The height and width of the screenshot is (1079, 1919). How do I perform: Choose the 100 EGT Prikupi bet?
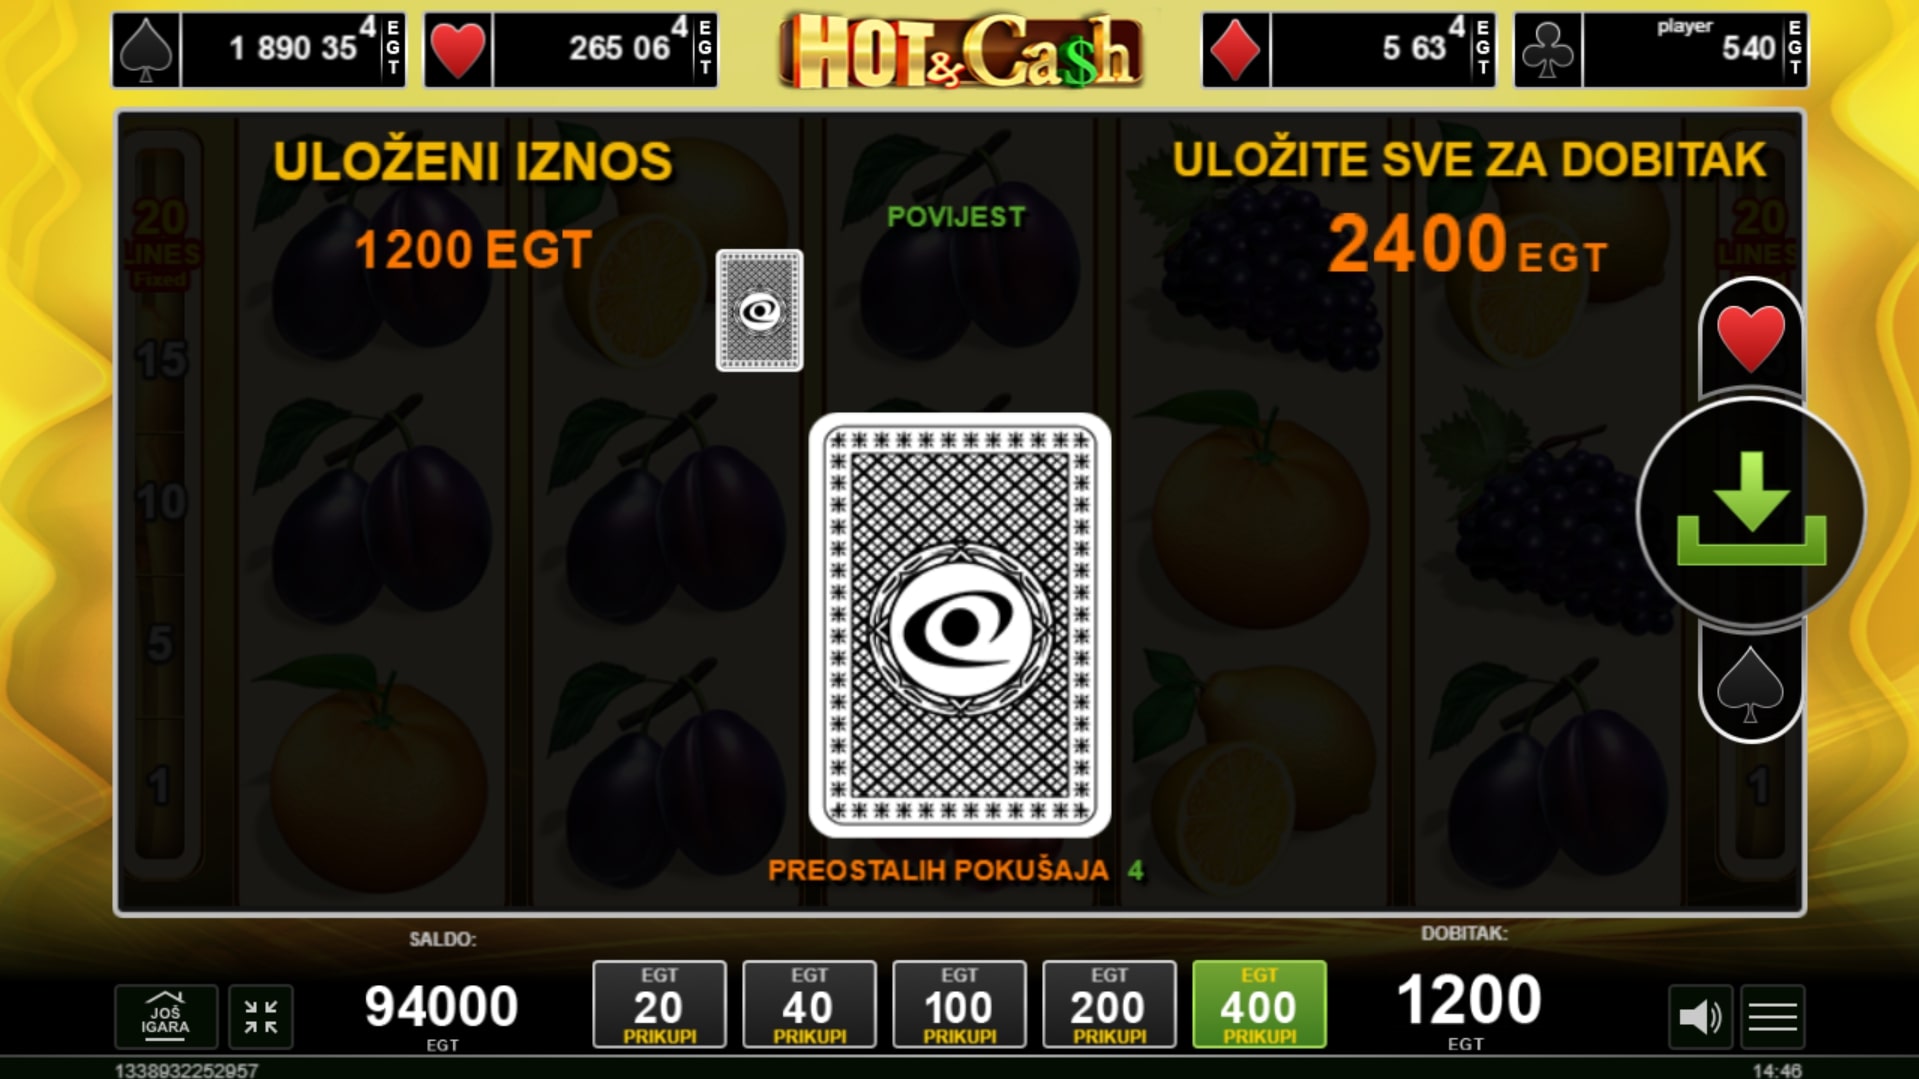(959, 1004)
